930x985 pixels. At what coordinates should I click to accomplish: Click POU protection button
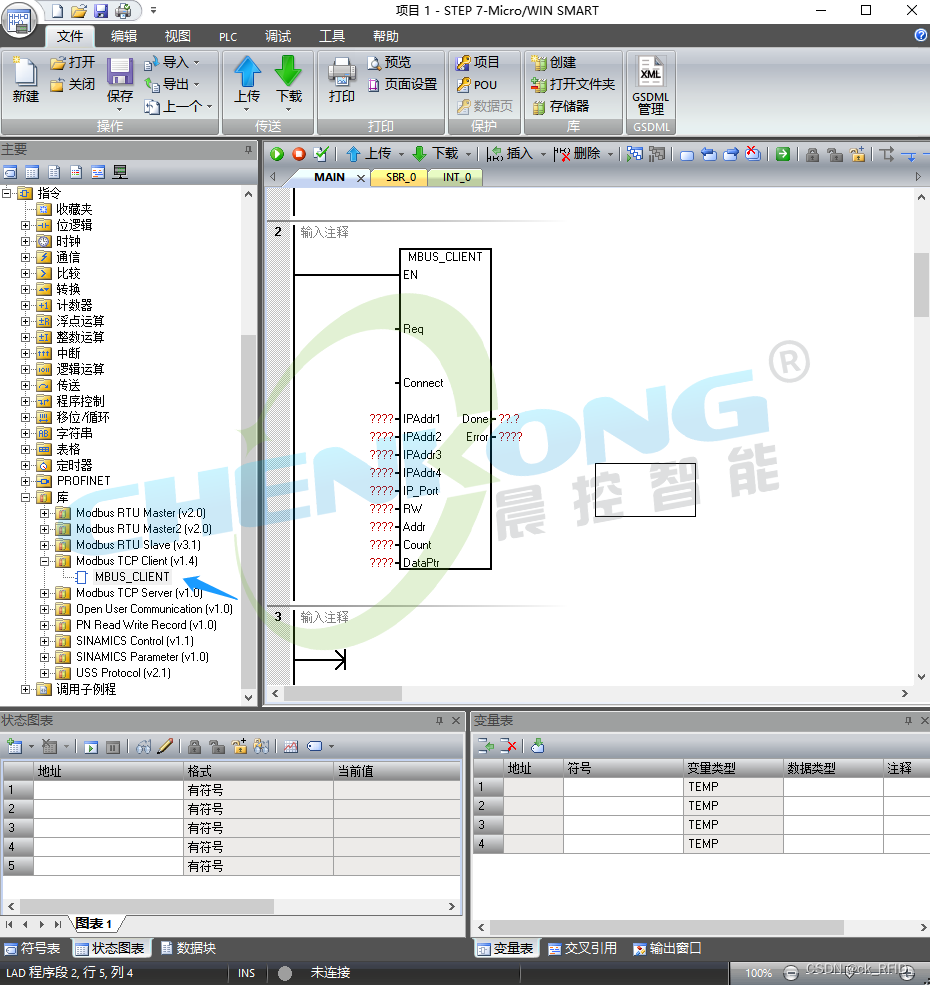tap(477, 84)
